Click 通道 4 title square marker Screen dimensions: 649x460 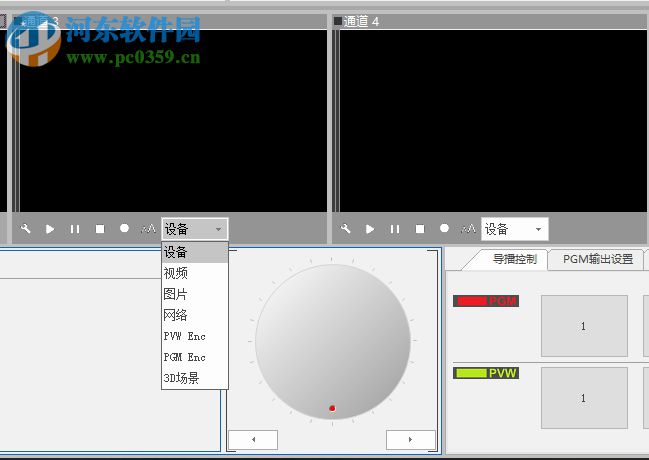click(338, 21)
